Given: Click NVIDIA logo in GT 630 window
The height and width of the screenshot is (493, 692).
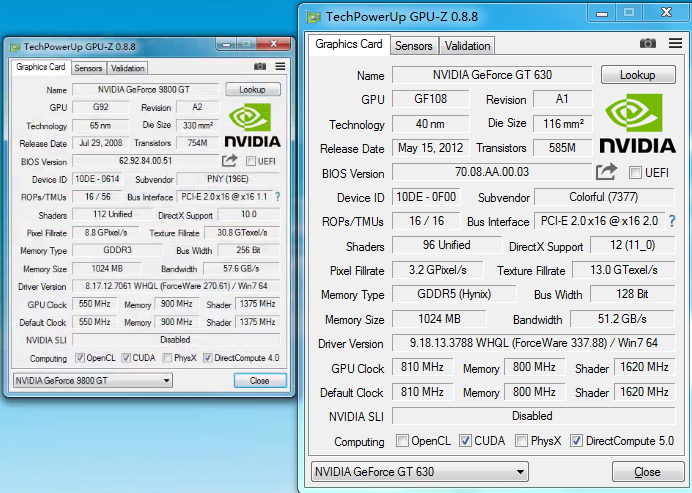Looking at the screenshot, I should coord(637,123).
